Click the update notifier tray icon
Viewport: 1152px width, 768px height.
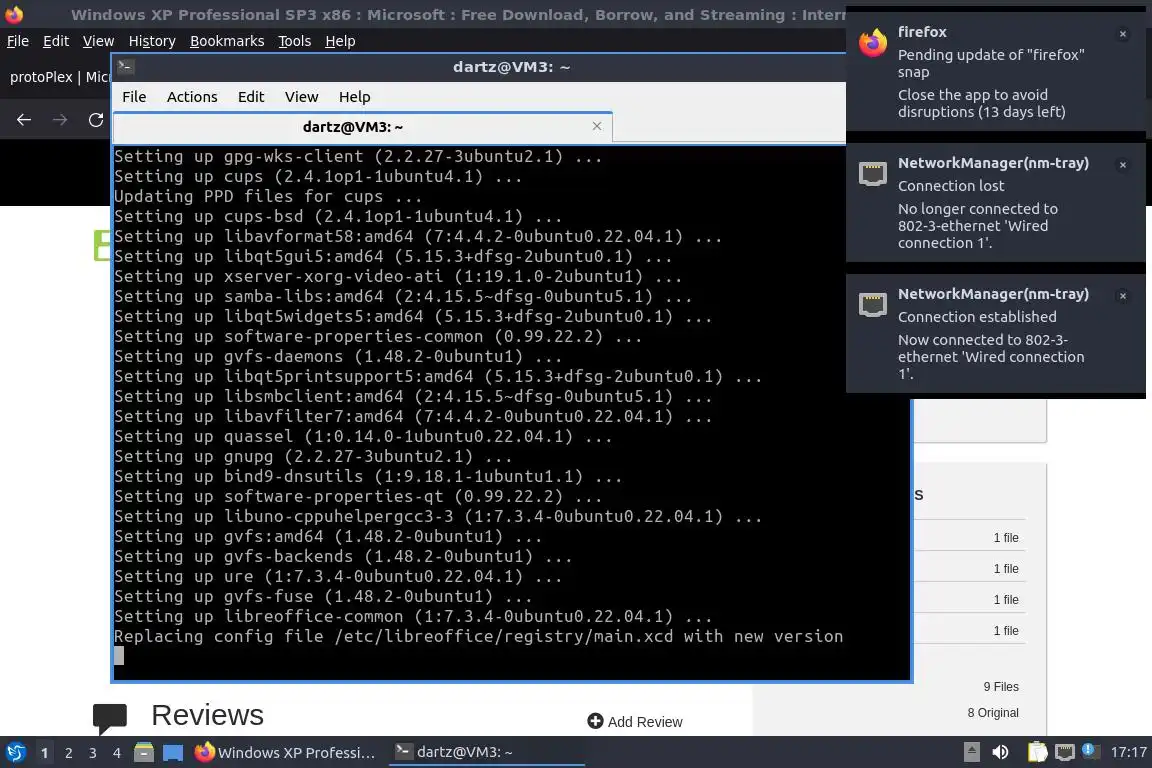tap(1090, 751)
